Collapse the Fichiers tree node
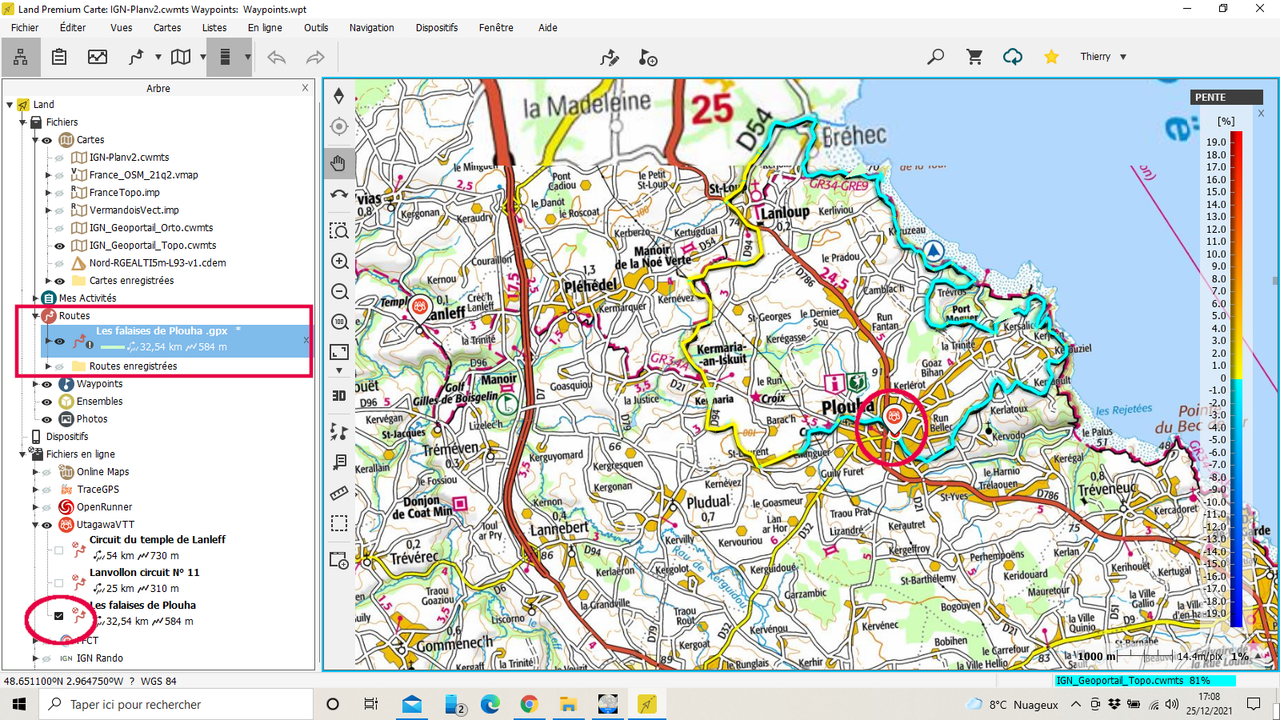 22,122
